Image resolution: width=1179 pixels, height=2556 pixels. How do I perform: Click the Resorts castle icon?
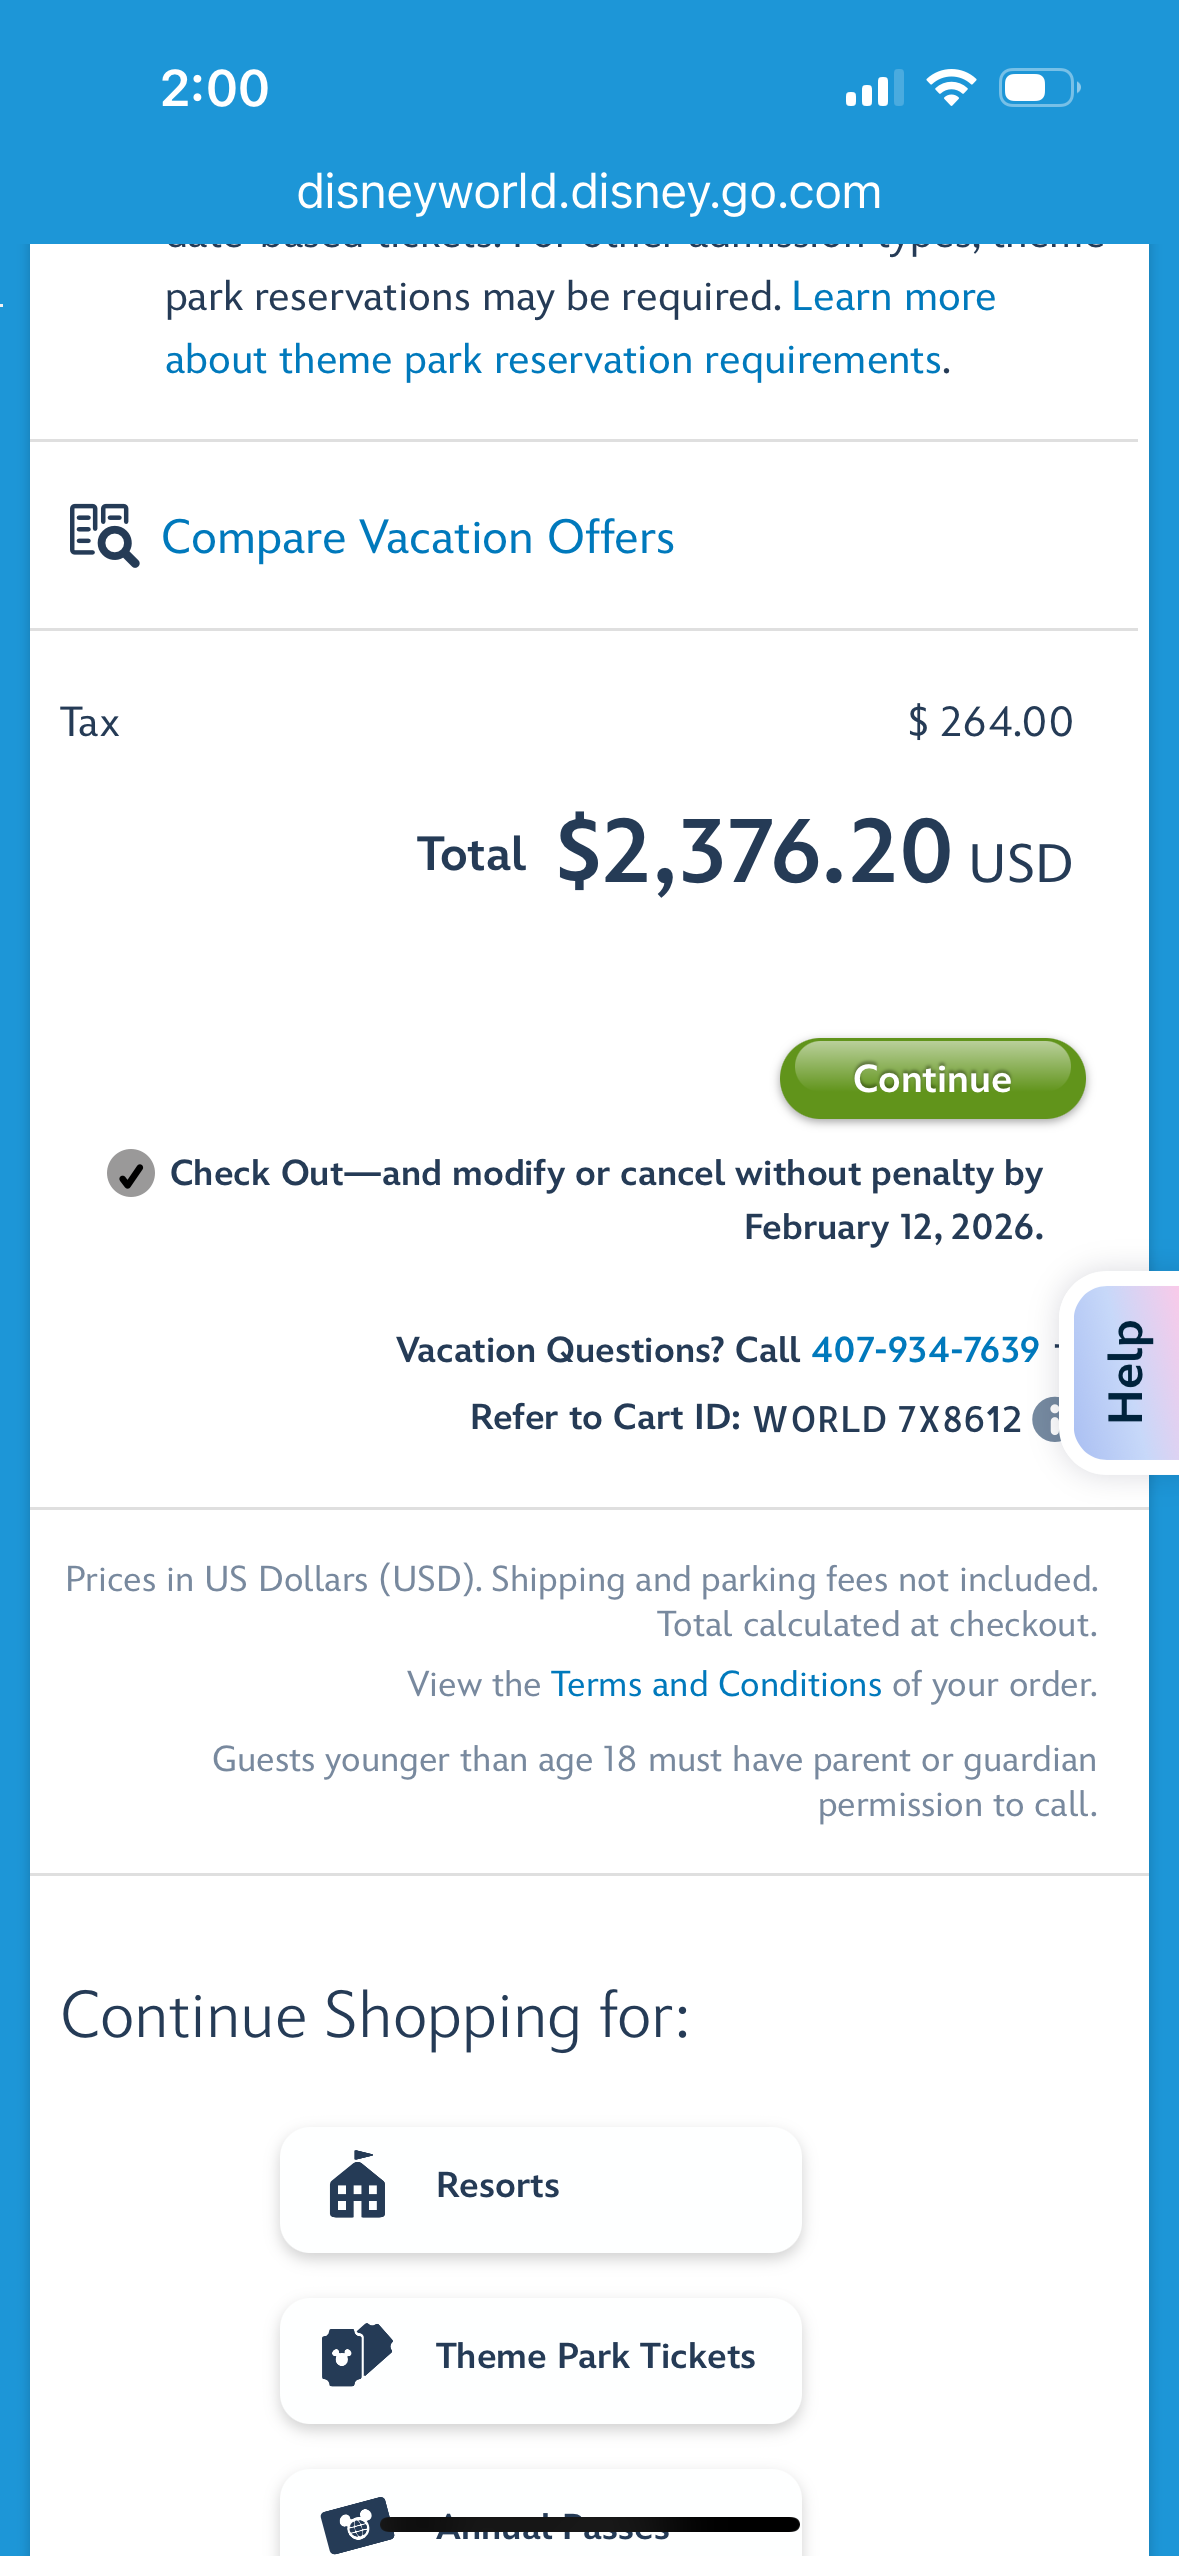[x=357, y=2186]
